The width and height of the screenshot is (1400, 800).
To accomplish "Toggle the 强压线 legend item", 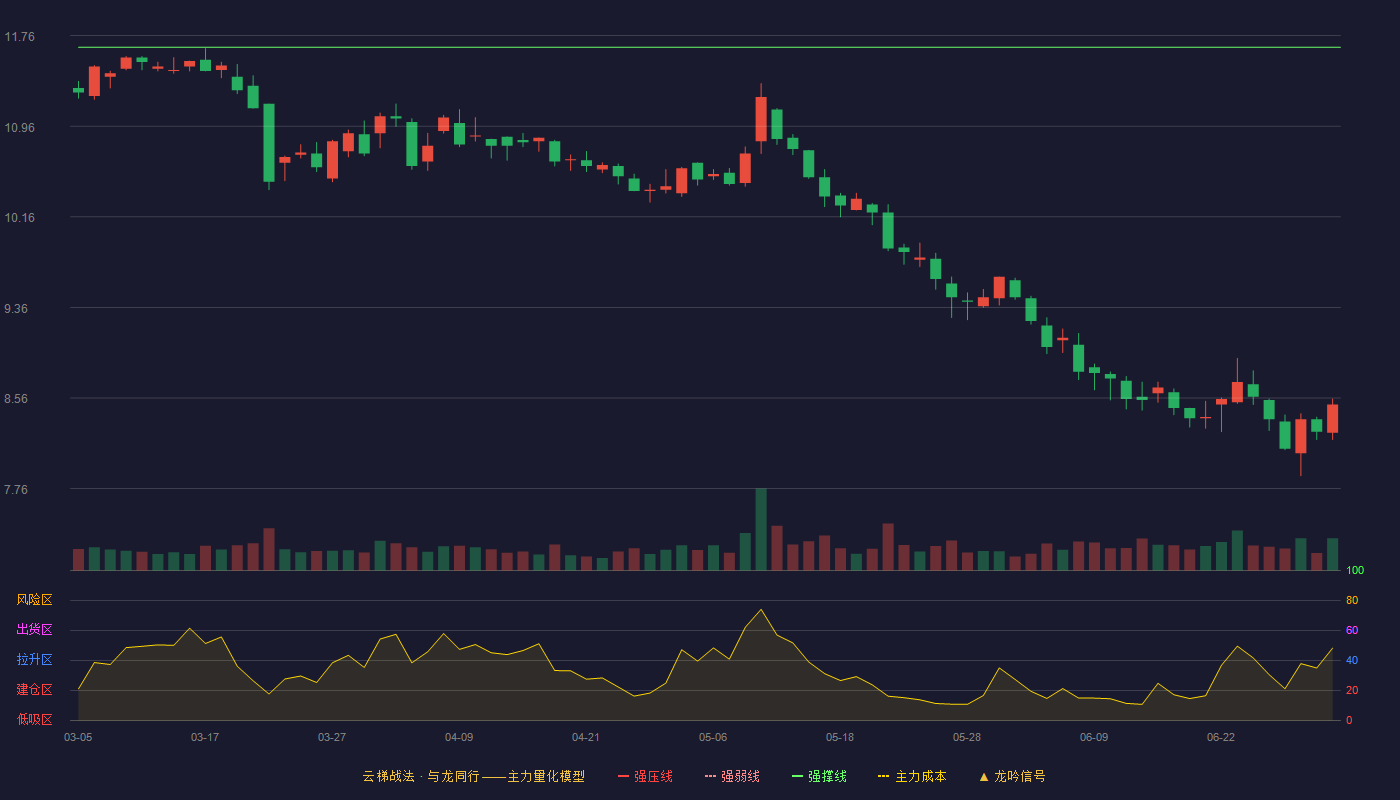I will click(645, 776).
